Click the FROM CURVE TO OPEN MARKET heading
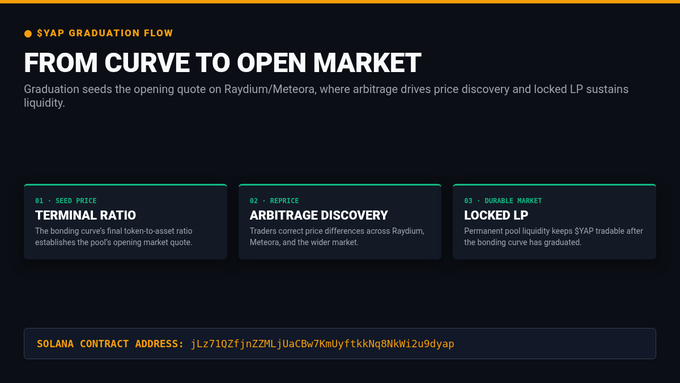Image resolution: width=680 pixels, height=383 pixels. click(x=222, y=62)
